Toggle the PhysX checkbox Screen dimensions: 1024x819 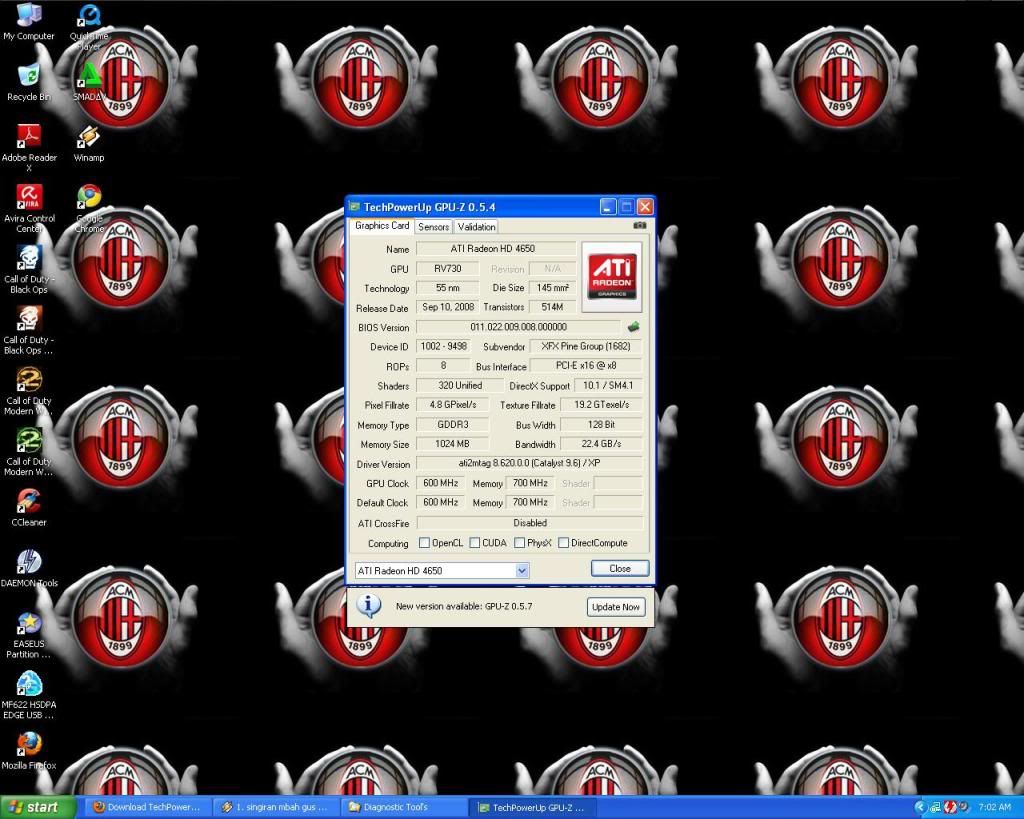pos(519,543)
